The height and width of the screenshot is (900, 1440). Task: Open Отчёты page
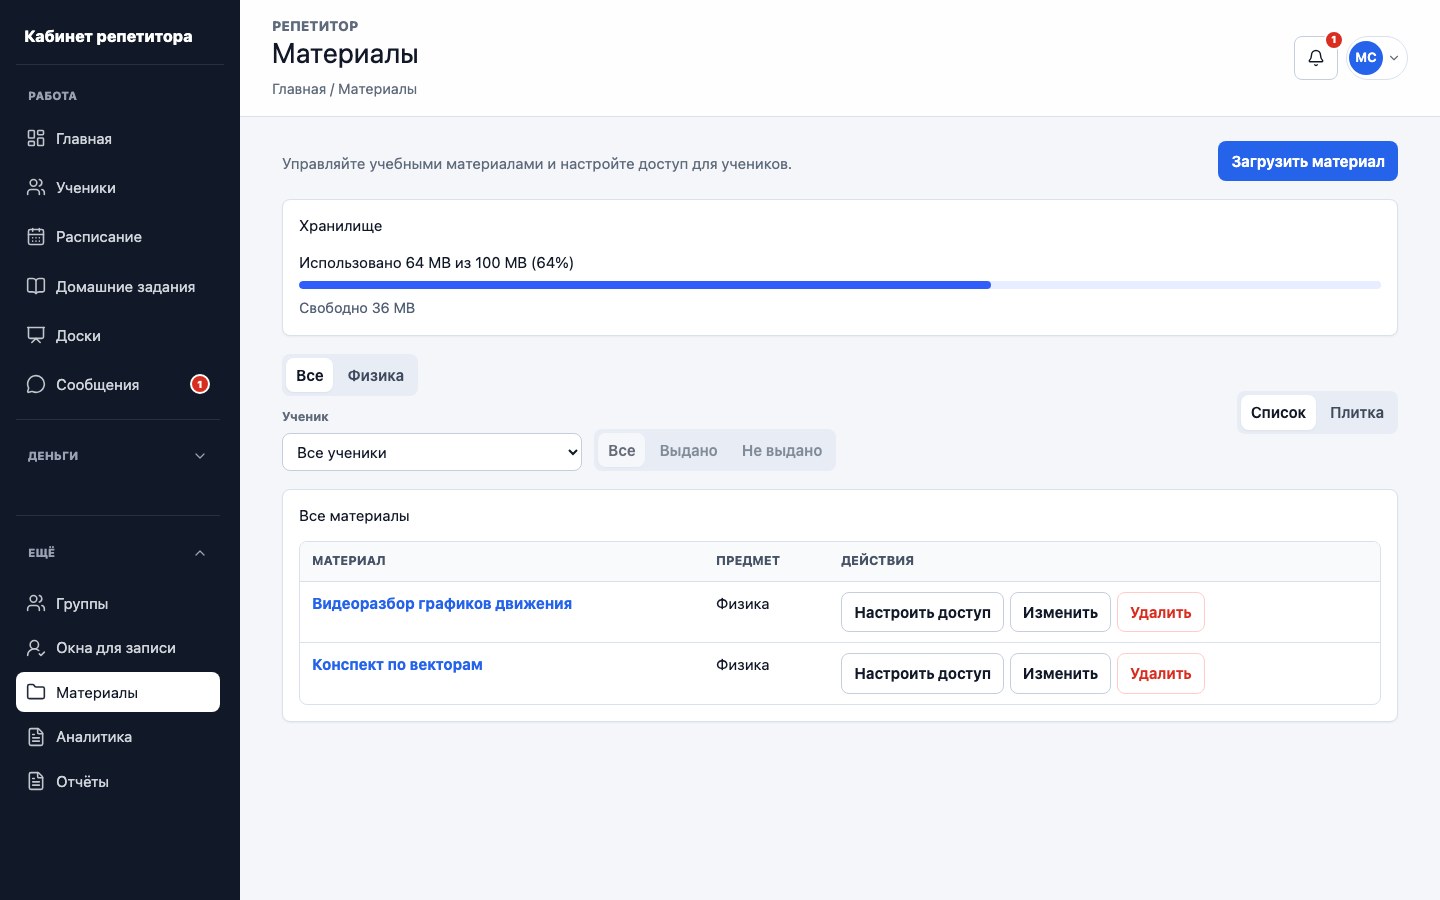pos(118,781)
